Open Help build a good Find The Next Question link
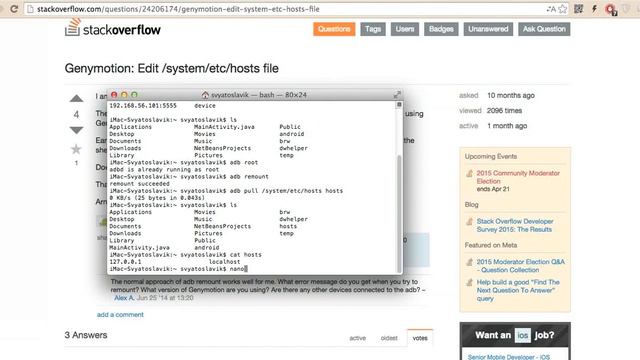Screen dimensions: 640x360 point(518,290)
